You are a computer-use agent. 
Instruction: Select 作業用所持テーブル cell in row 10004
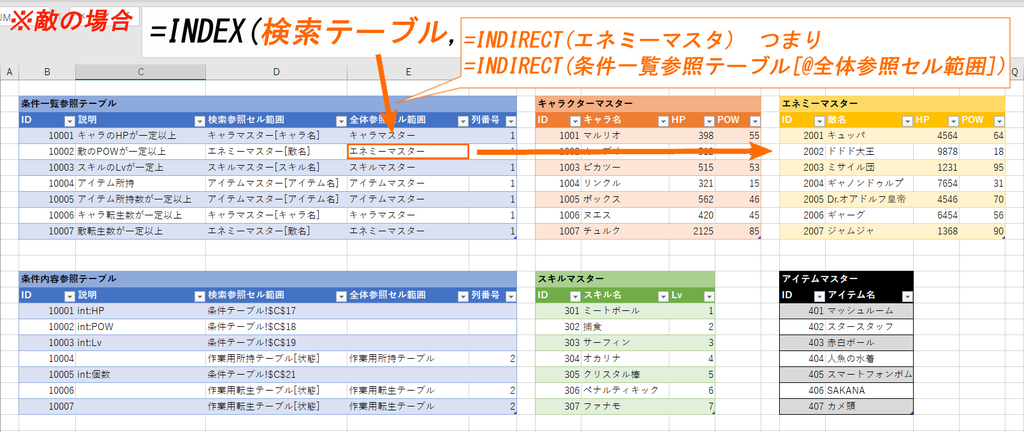[x=408, y=358]
